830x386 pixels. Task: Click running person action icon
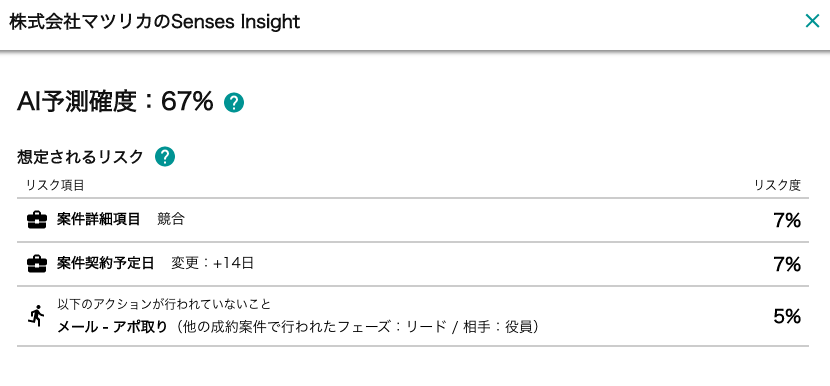point(36,316)
